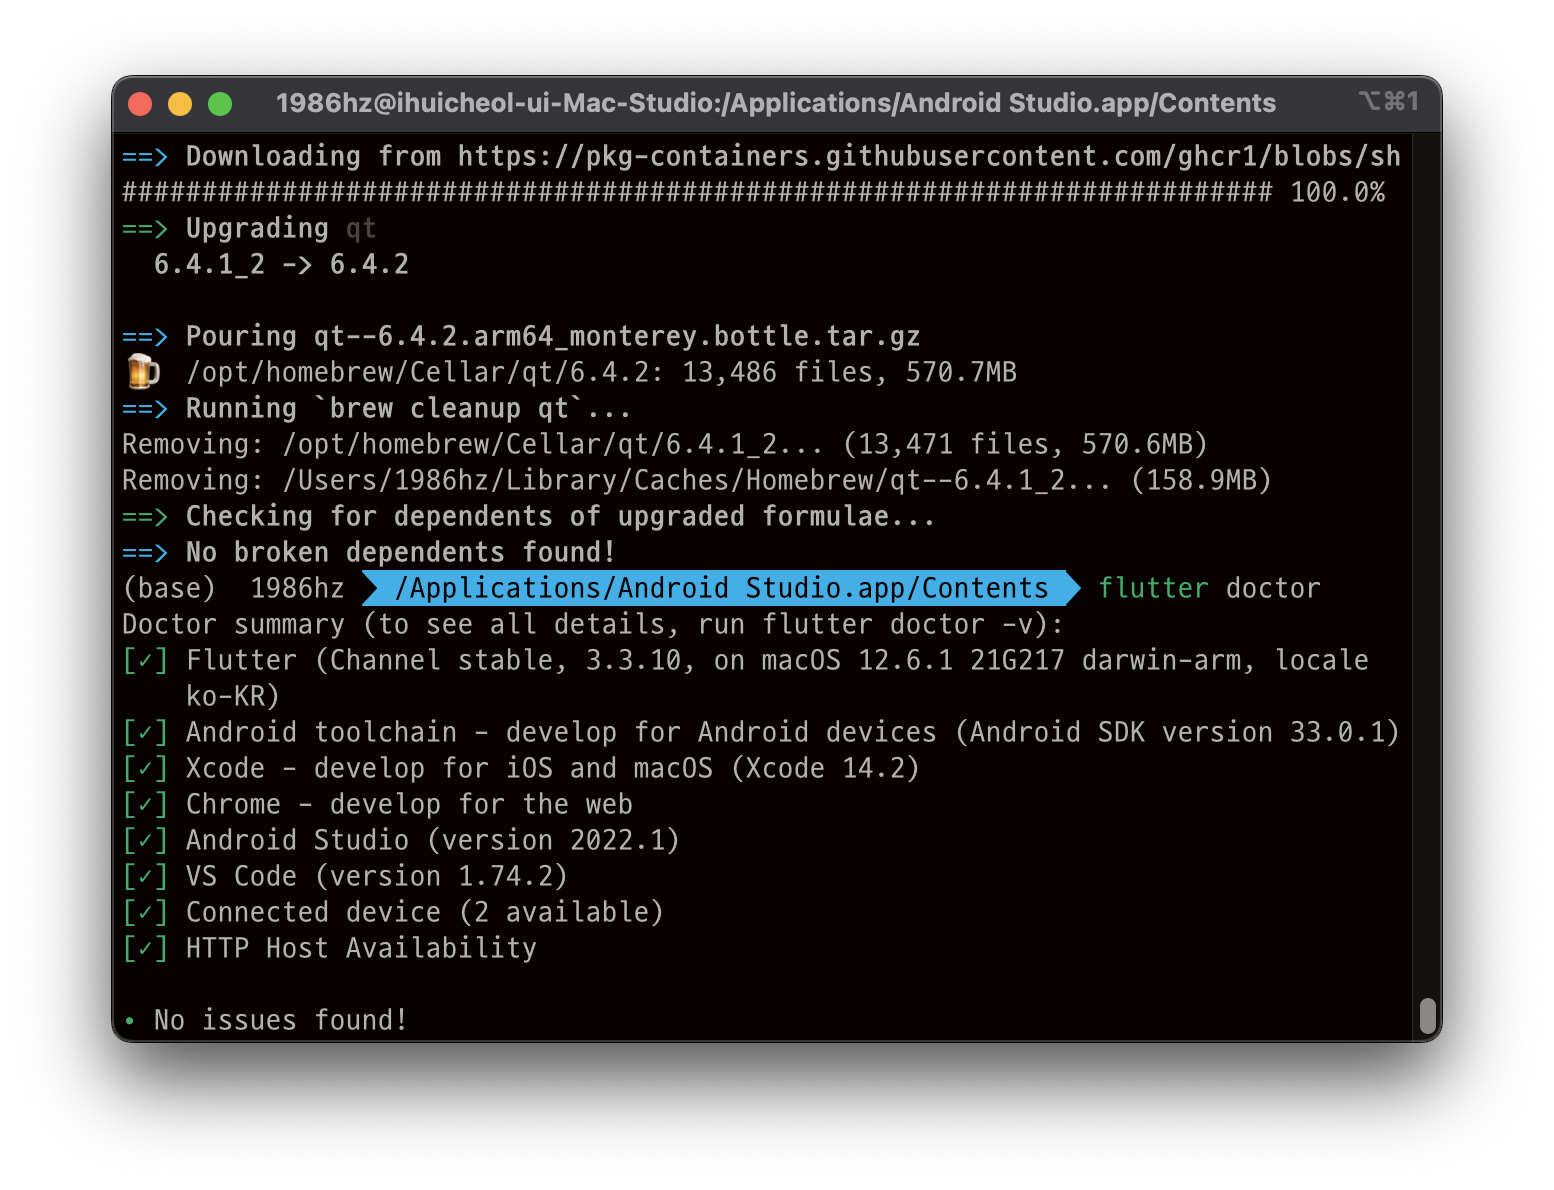Screen dimensions: 1554x1190
Task: Click 'VS Code (version 1.74.2)' text
Action: [x=377, y=877]
